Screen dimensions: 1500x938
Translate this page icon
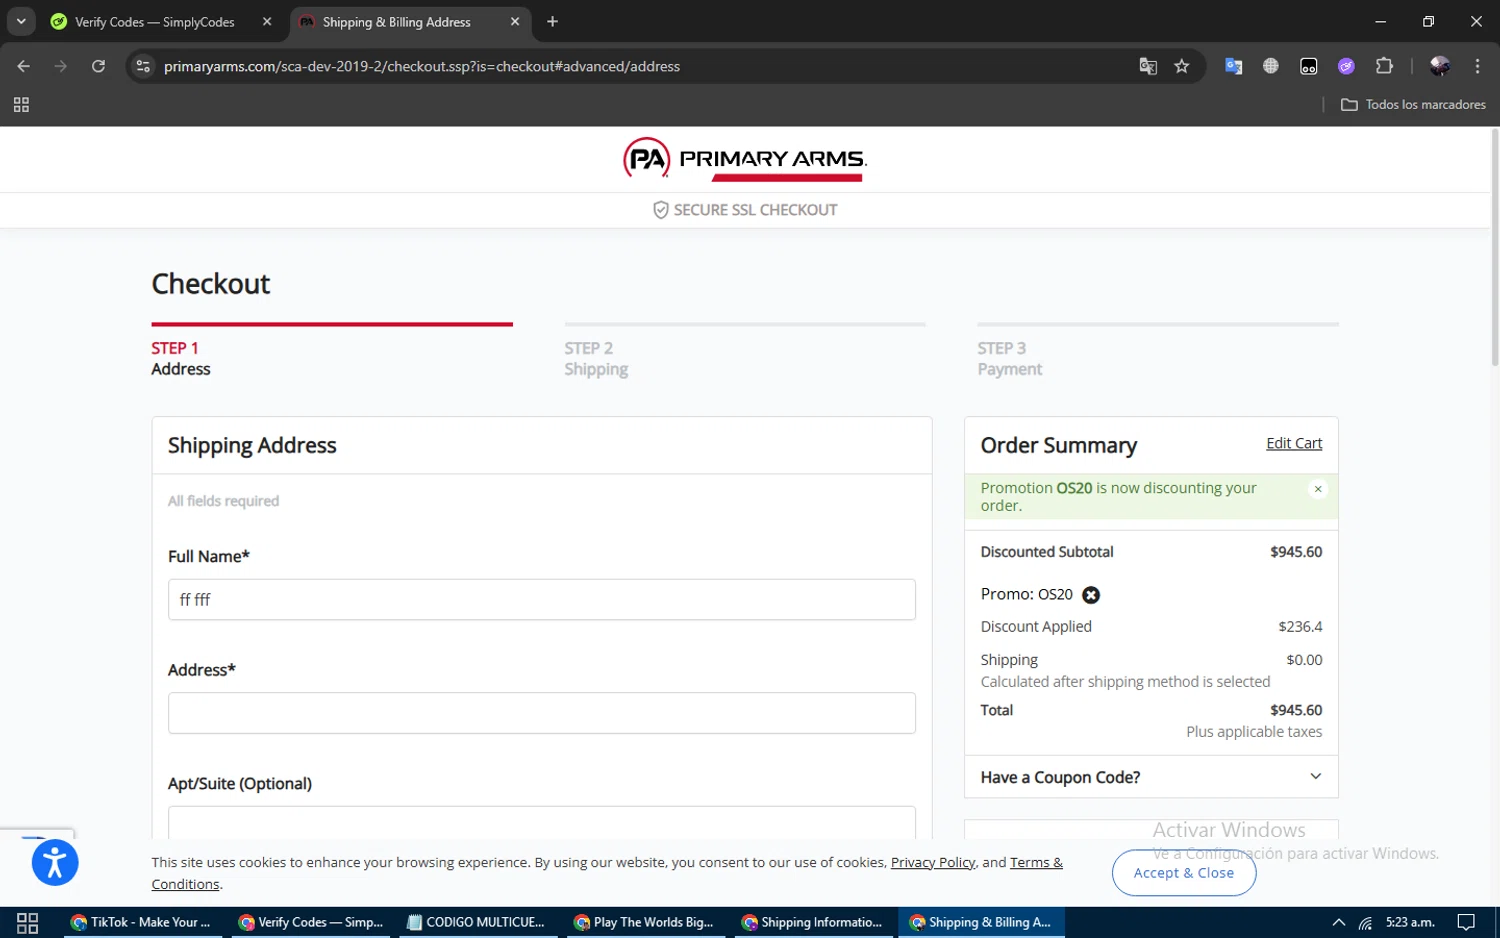[1148, 66]
